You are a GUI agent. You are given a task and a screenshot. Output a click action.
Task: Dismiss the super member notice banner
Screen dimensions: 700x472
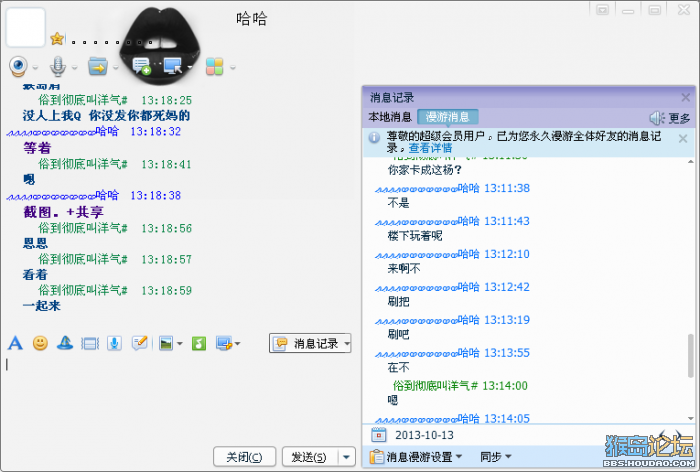coord(683,138)
